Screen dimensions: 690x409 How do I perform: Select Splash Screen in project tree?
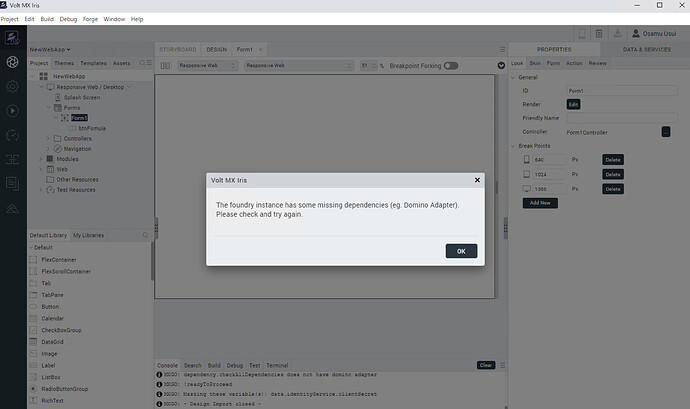coord(82,97)
